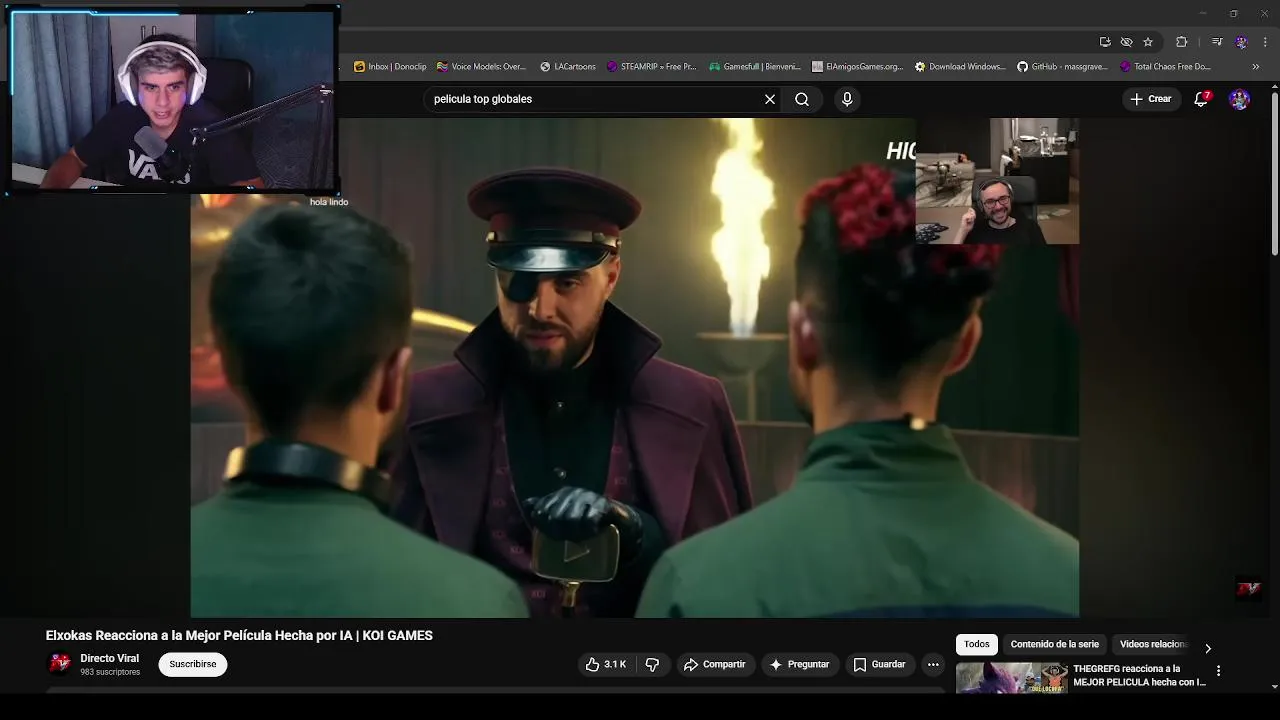Select the Todos filter chip
Image resolution: width=1280 pixels, height=720 pixels.
[977, 644]
